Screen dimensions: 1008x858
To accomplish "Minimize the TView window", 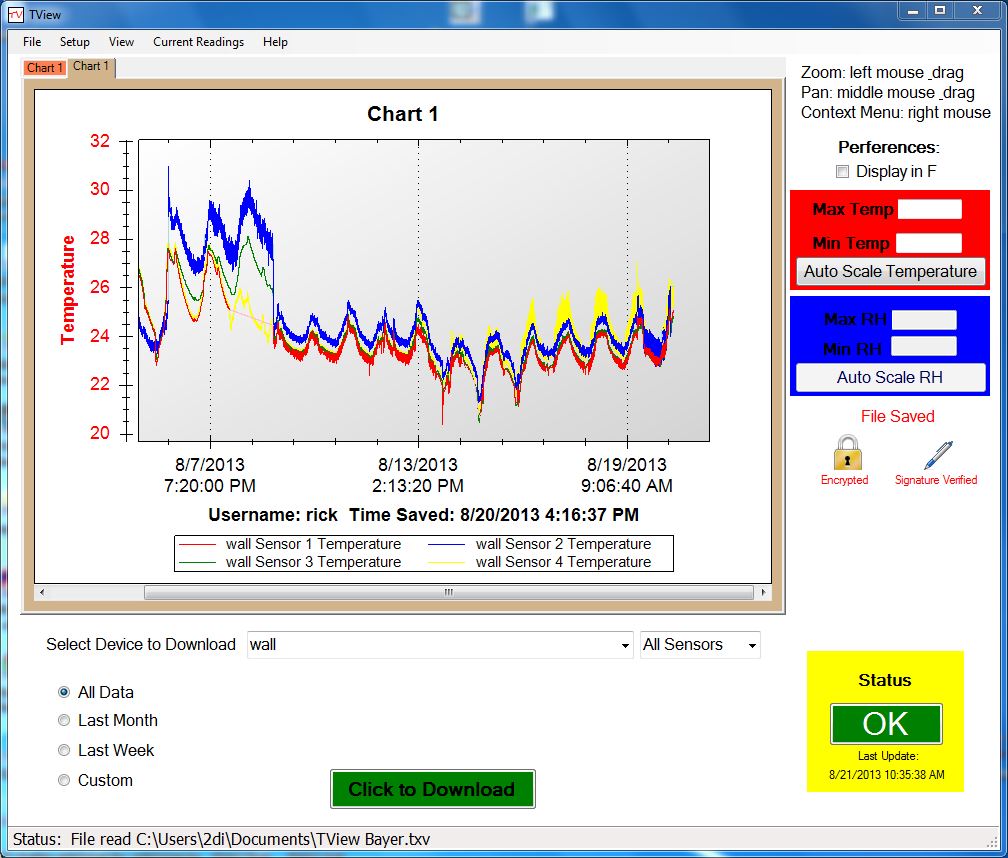I will click(x=913, y=11).
